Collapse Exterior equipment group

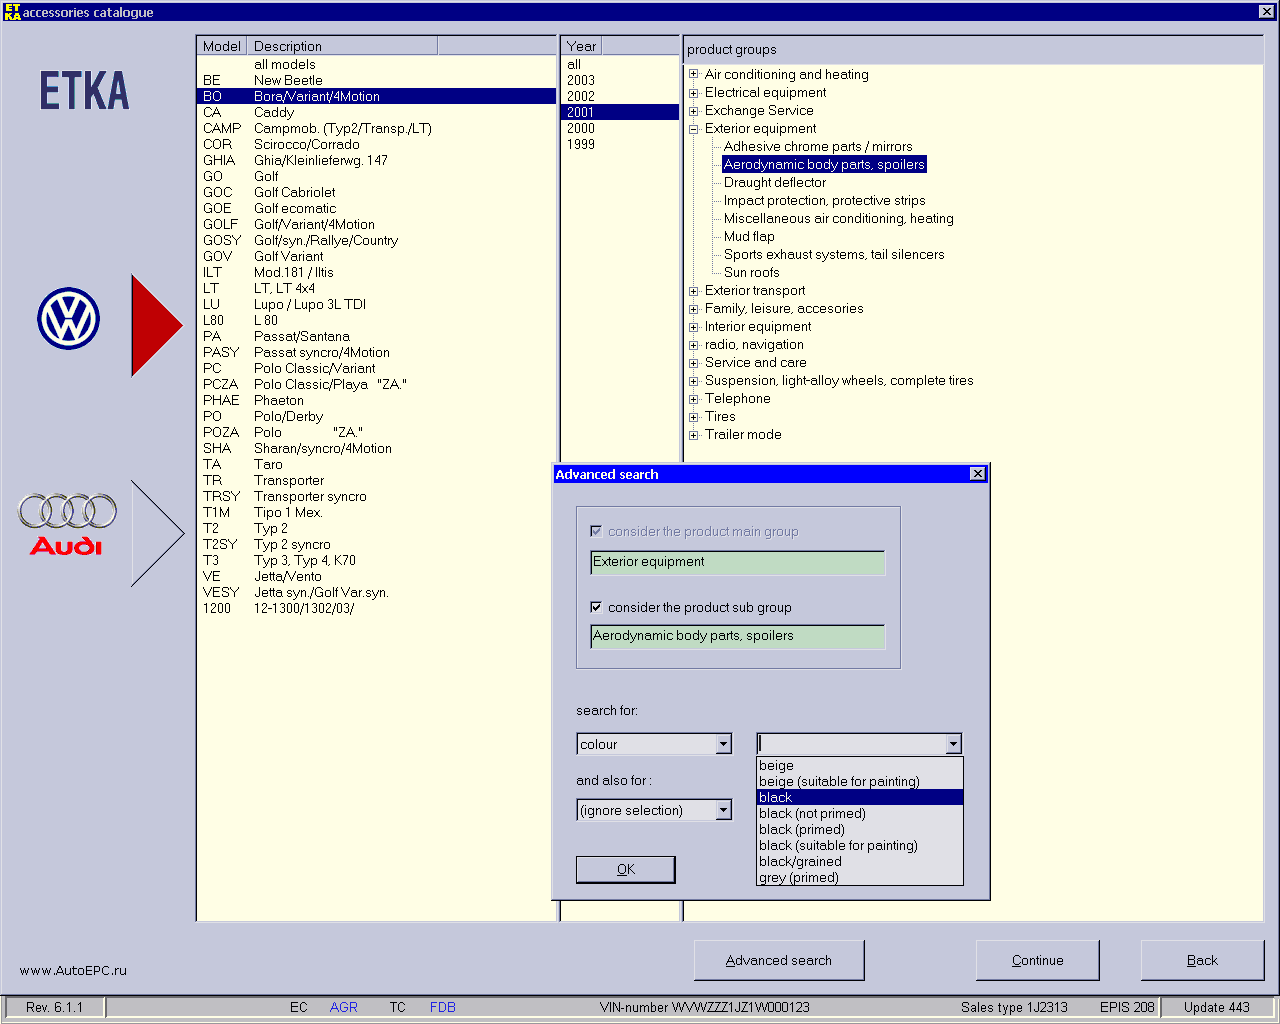[x=693, y=128]
